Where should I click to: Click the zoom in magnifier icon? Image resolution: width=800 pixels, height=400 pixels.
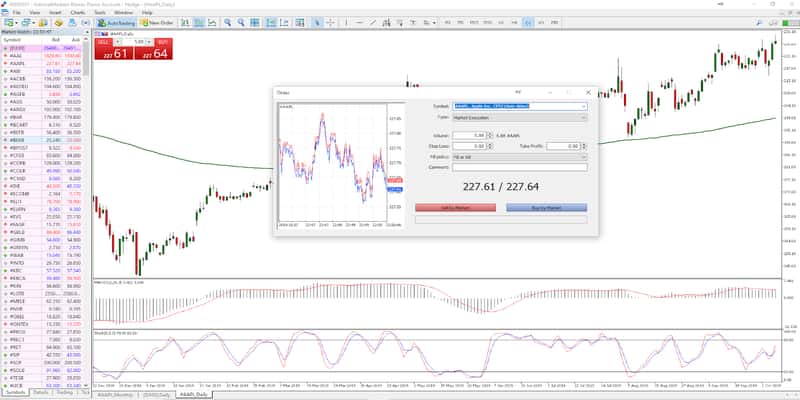click(228, 23)
